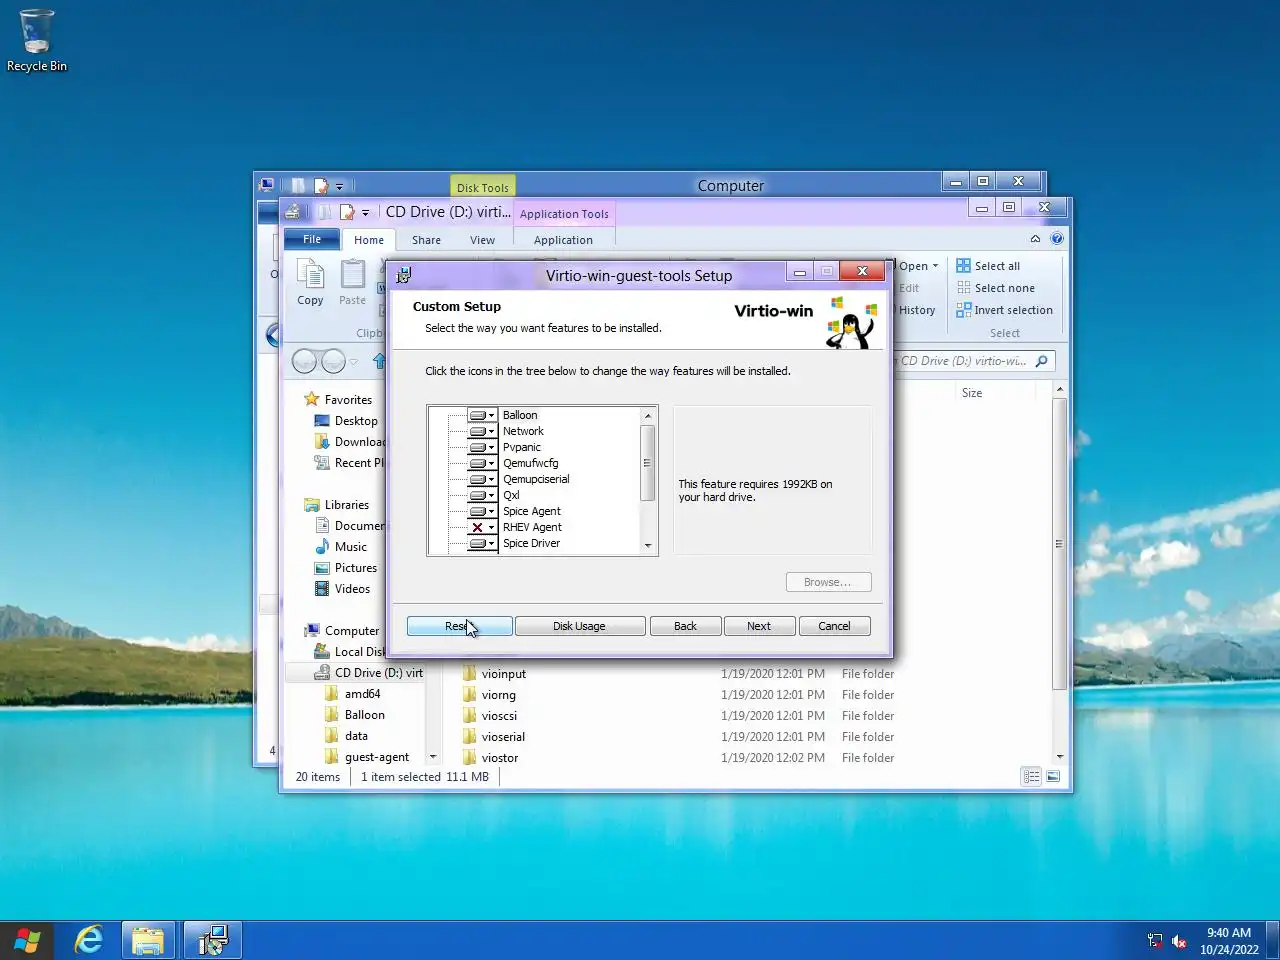This screenshot has width=1280, height=960.
Task: Click the Size column header
Action: [x=972, y=393]
